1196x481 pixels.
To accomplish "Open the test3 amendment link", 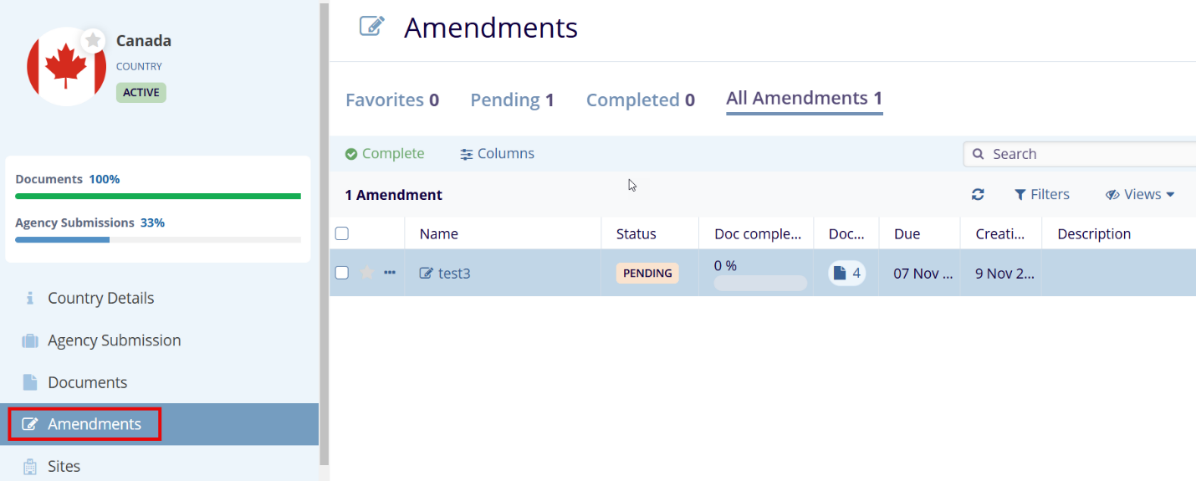I will (453, 273).
